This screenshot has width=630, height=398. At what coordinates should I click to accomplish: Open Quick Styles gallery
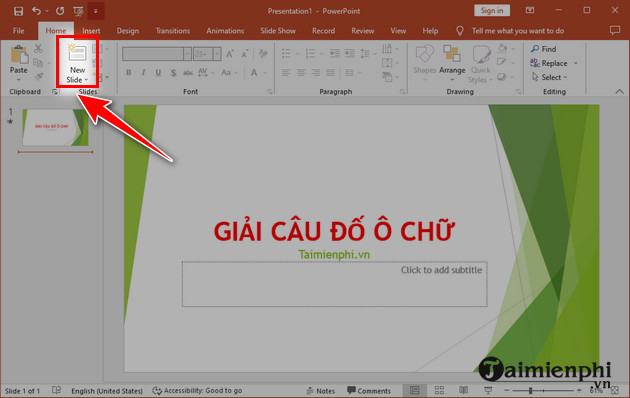tap(481, 64)
